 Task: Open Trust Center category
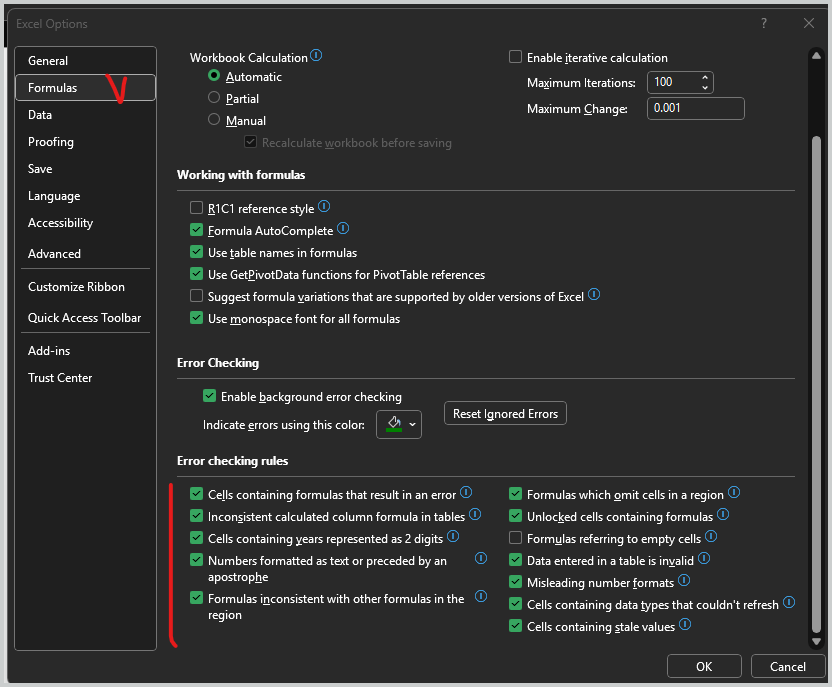tap(85, 378)
